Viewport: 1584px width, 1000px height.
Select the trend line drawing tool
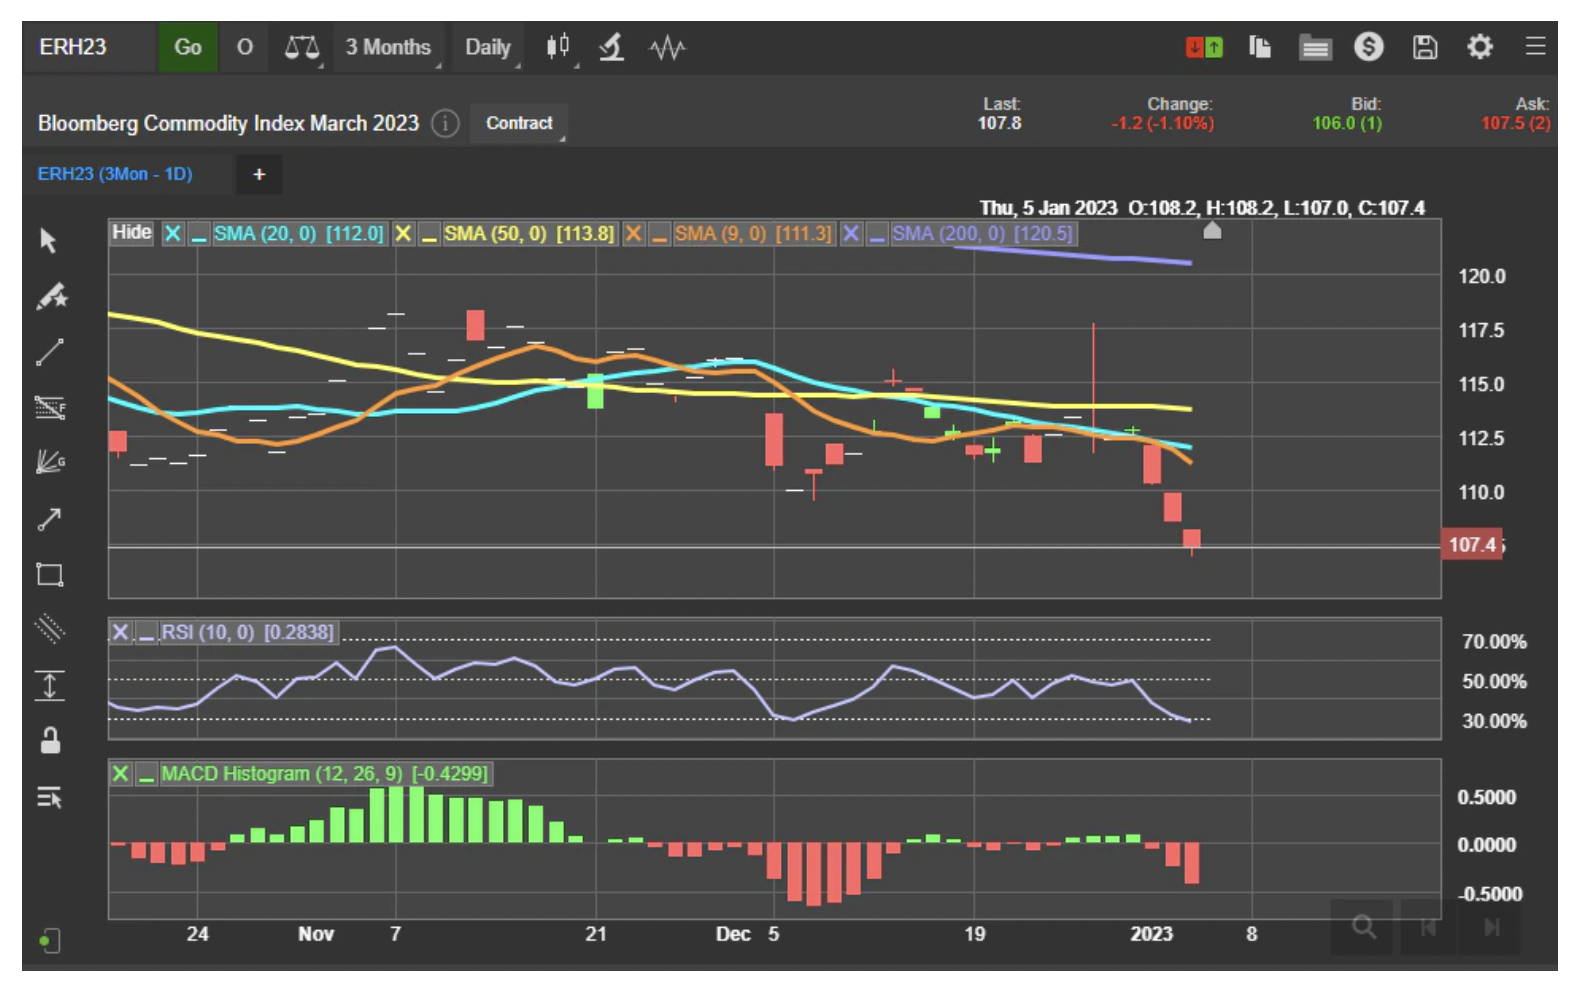tap(50, 352)
